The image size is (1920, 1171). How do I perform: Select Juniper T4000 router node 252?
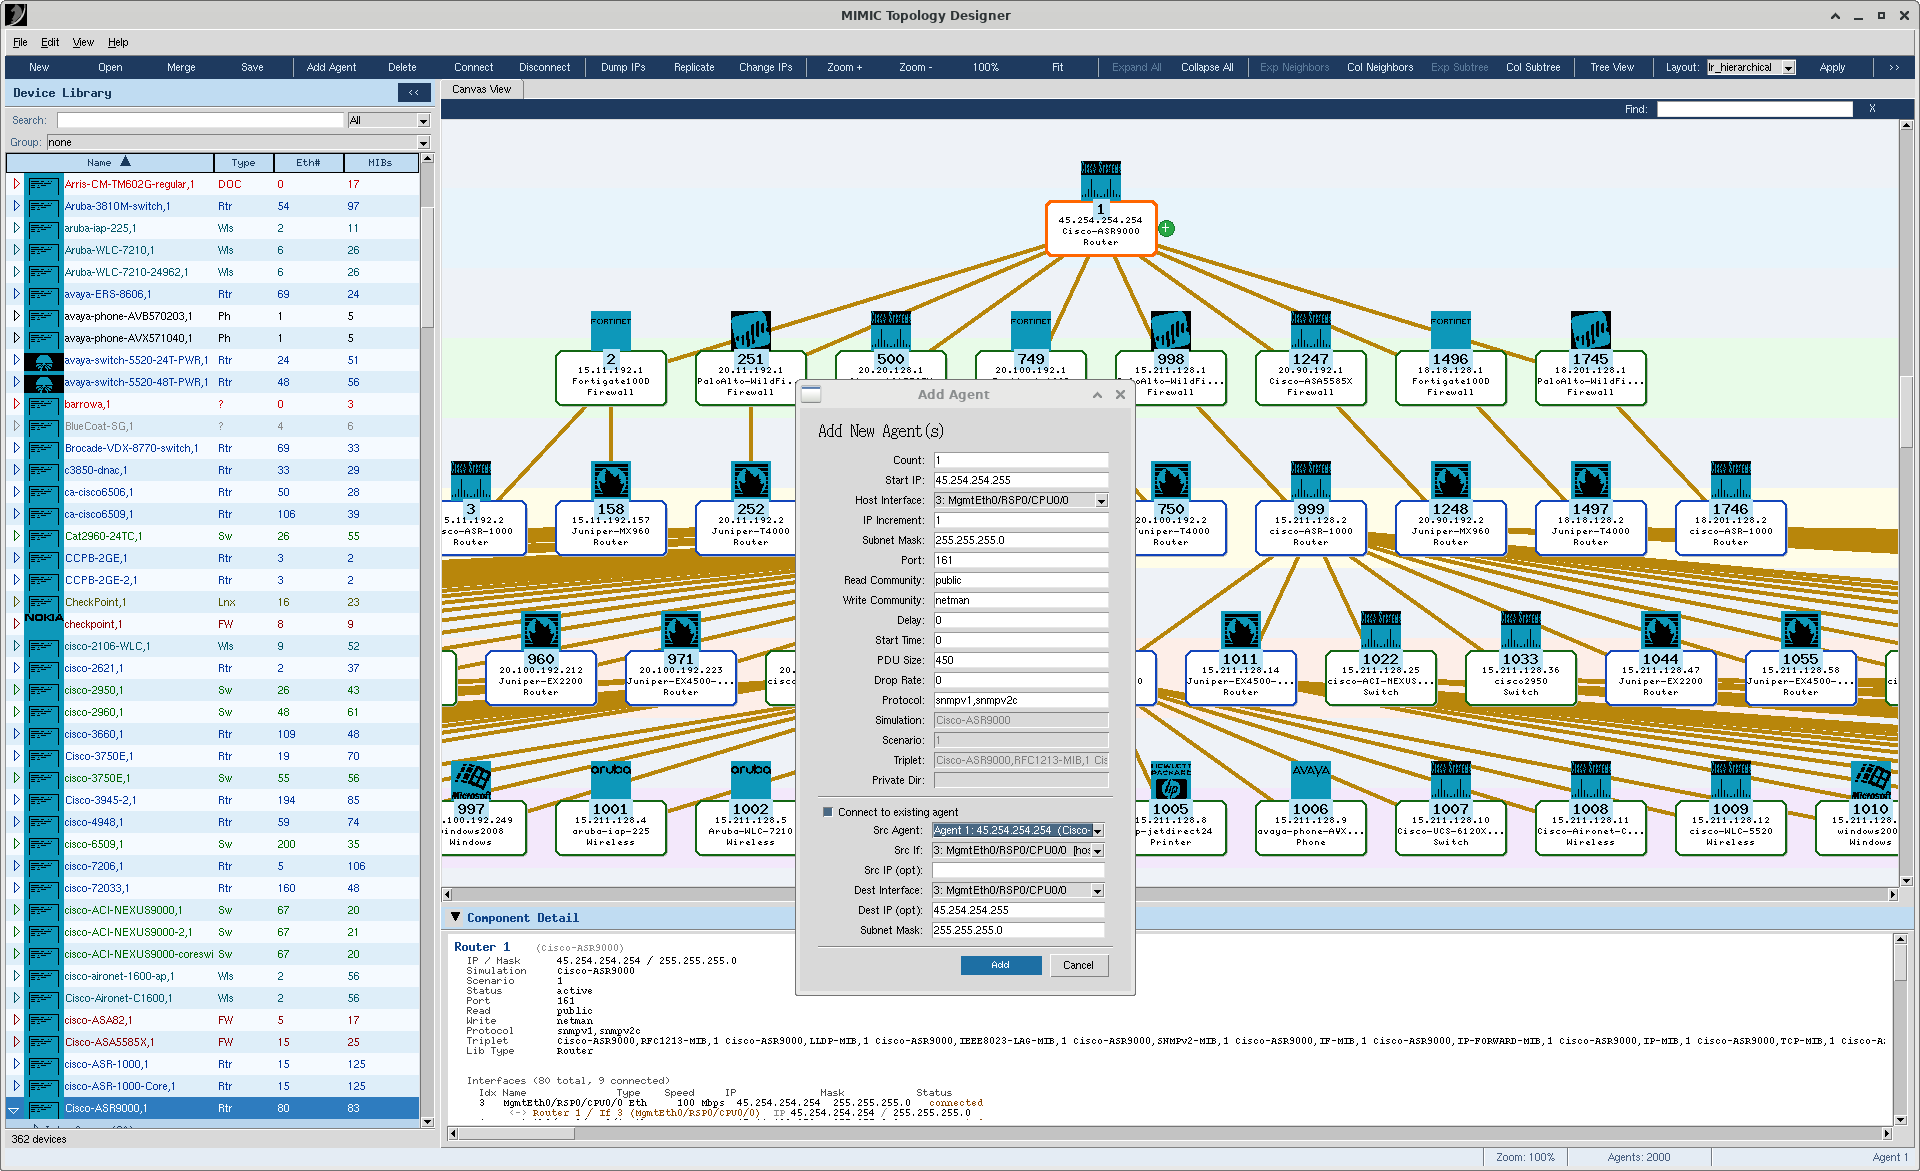click(x=750, y=526)
